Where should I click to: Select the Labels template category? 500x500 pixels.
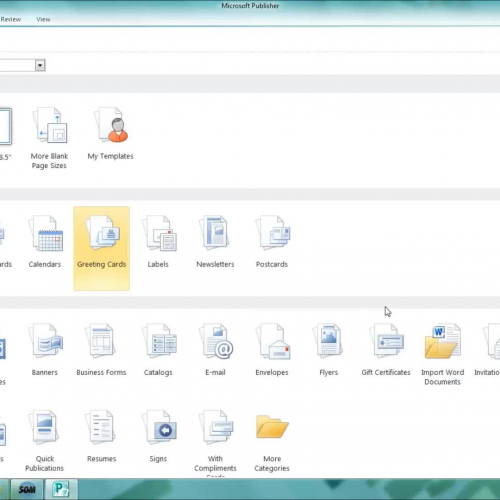point(158,242)
